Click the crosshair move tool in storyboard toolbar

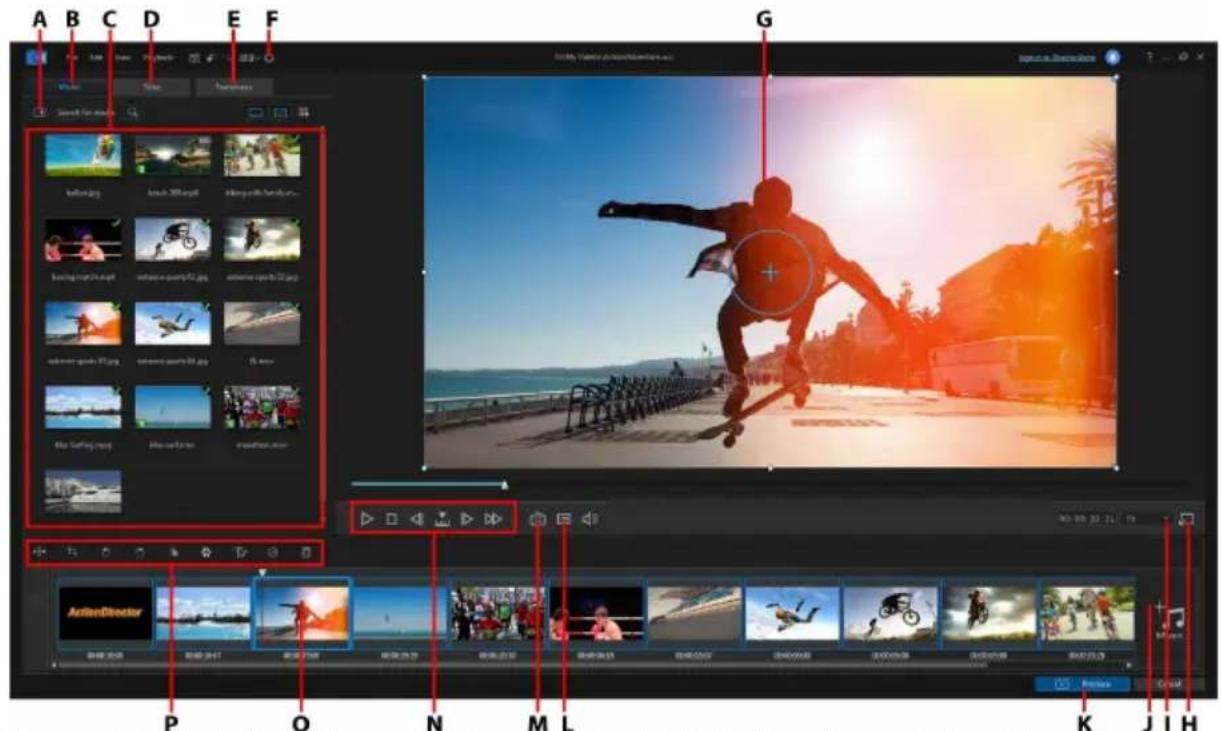pos(40,551)
